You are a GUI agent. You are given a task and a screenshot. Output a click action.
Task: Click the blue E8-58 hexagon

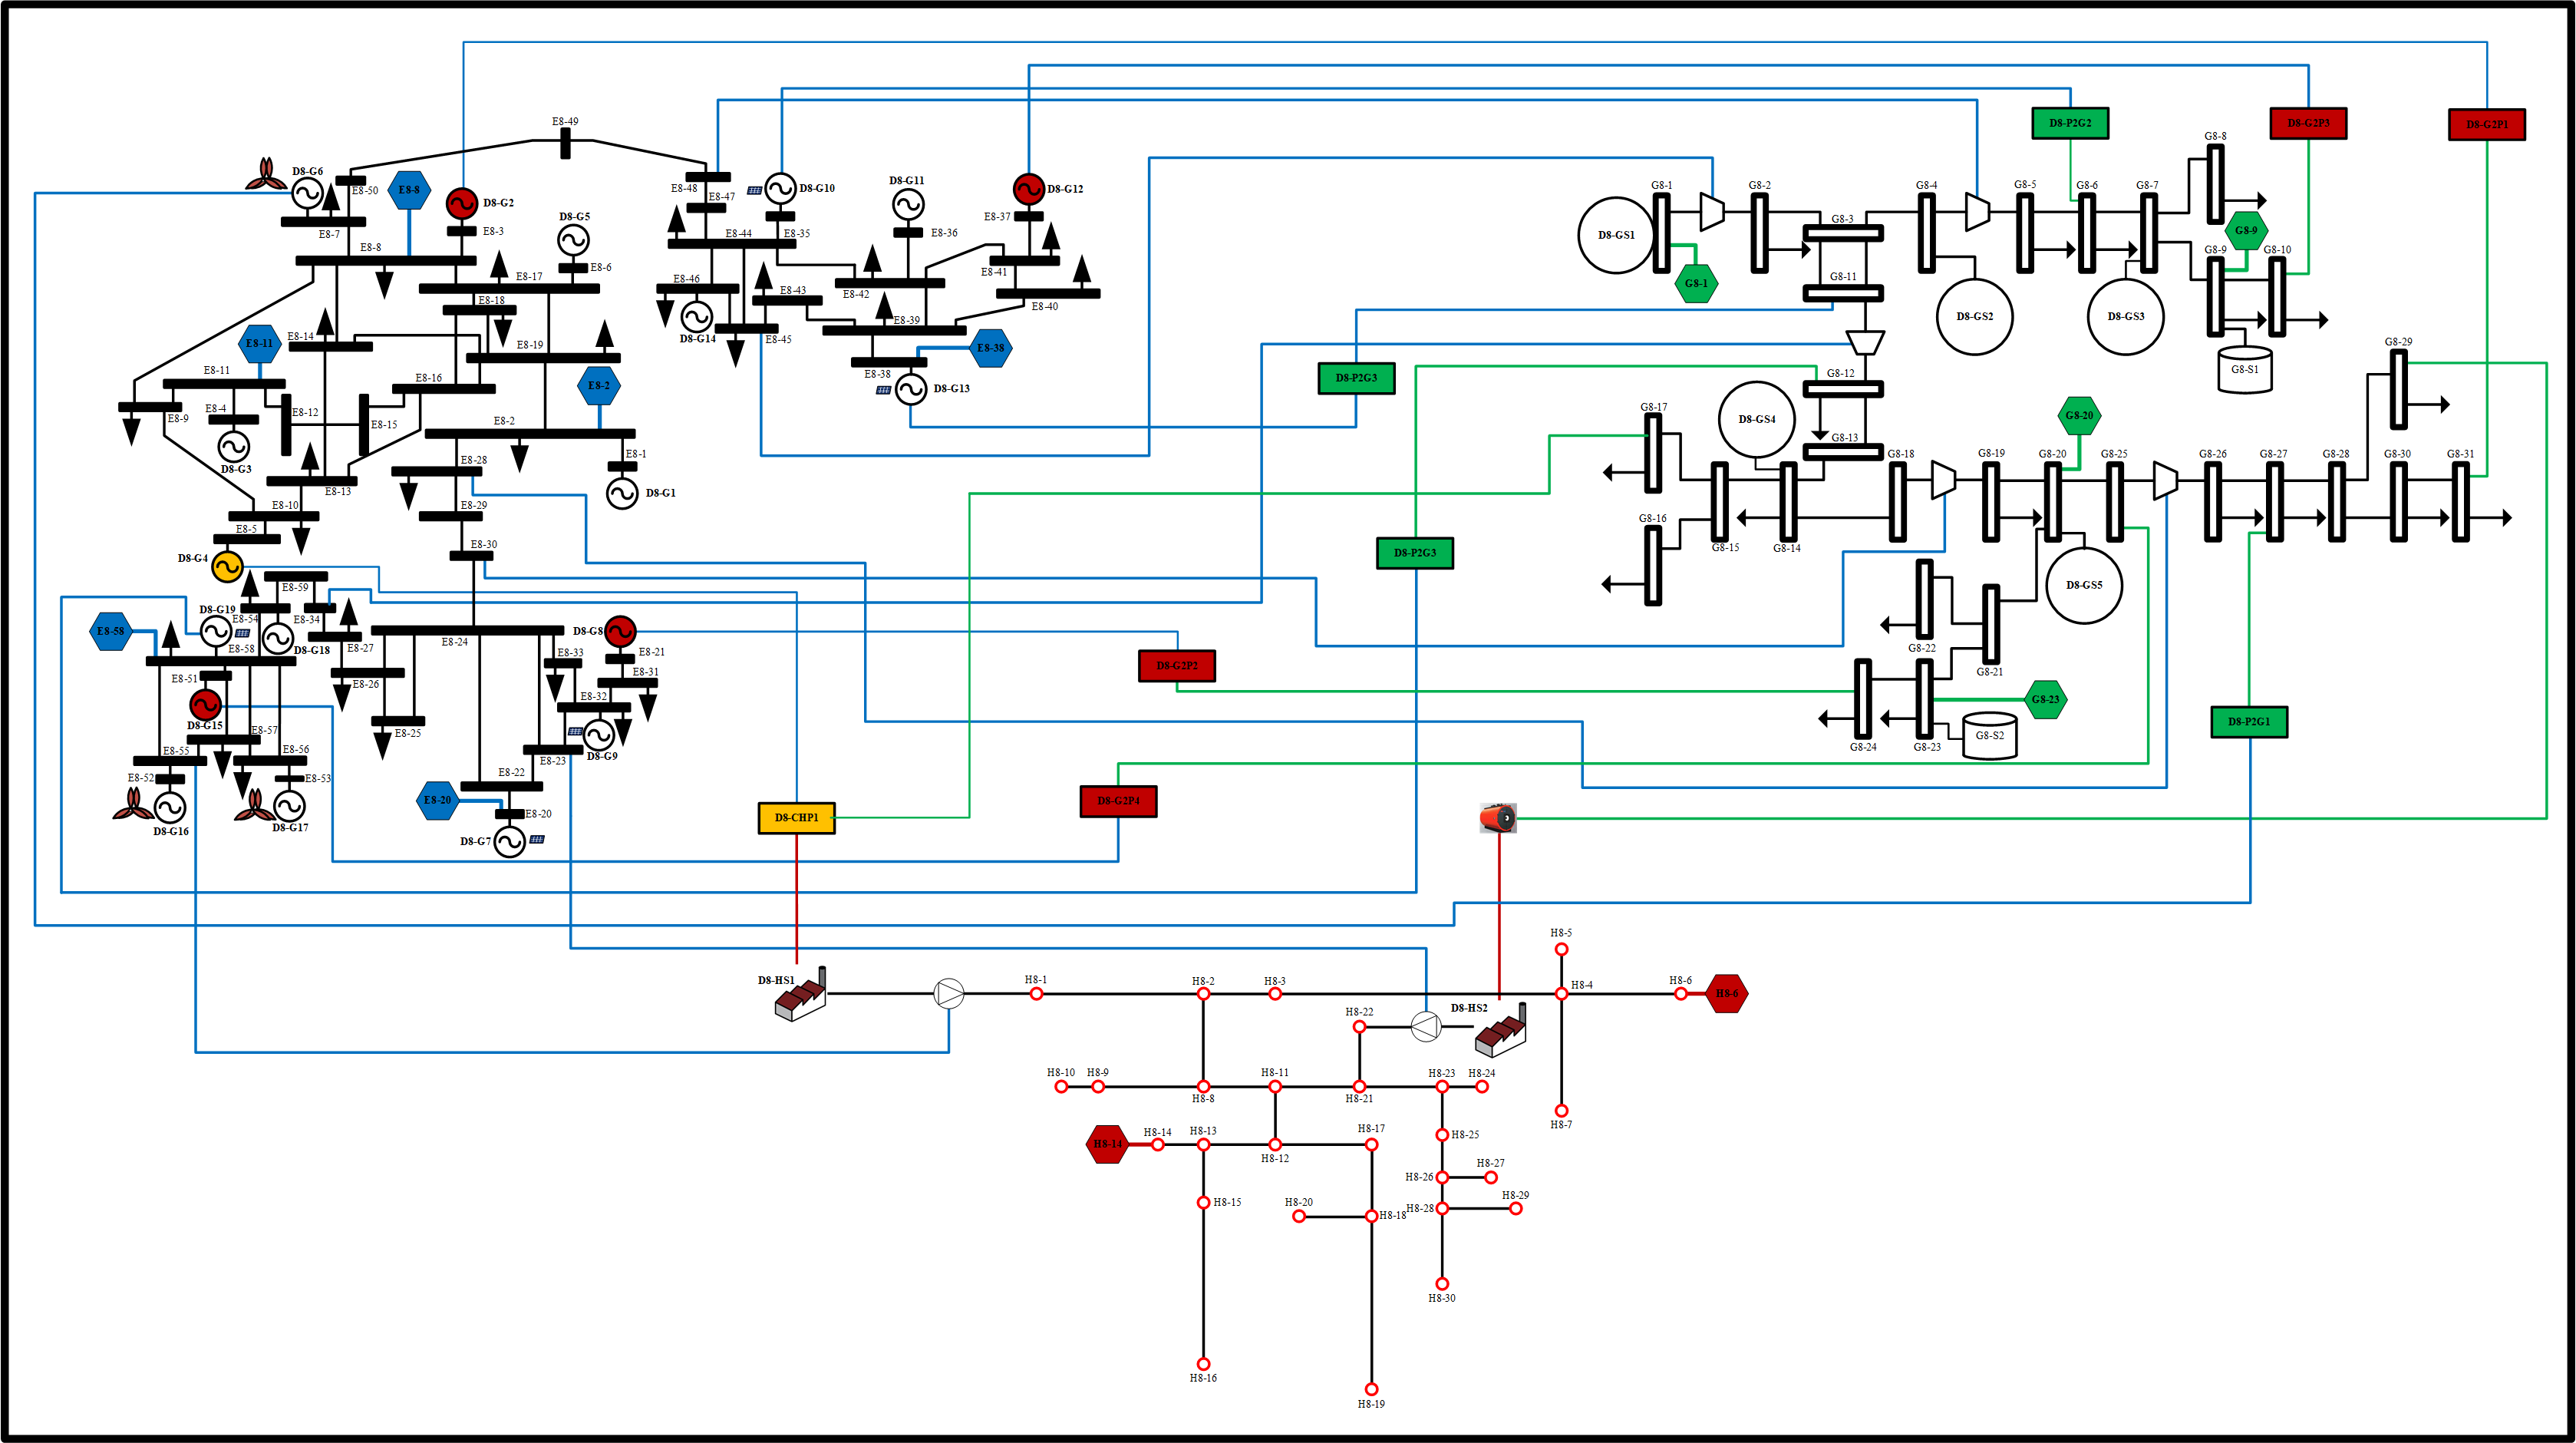coord(110,631)
